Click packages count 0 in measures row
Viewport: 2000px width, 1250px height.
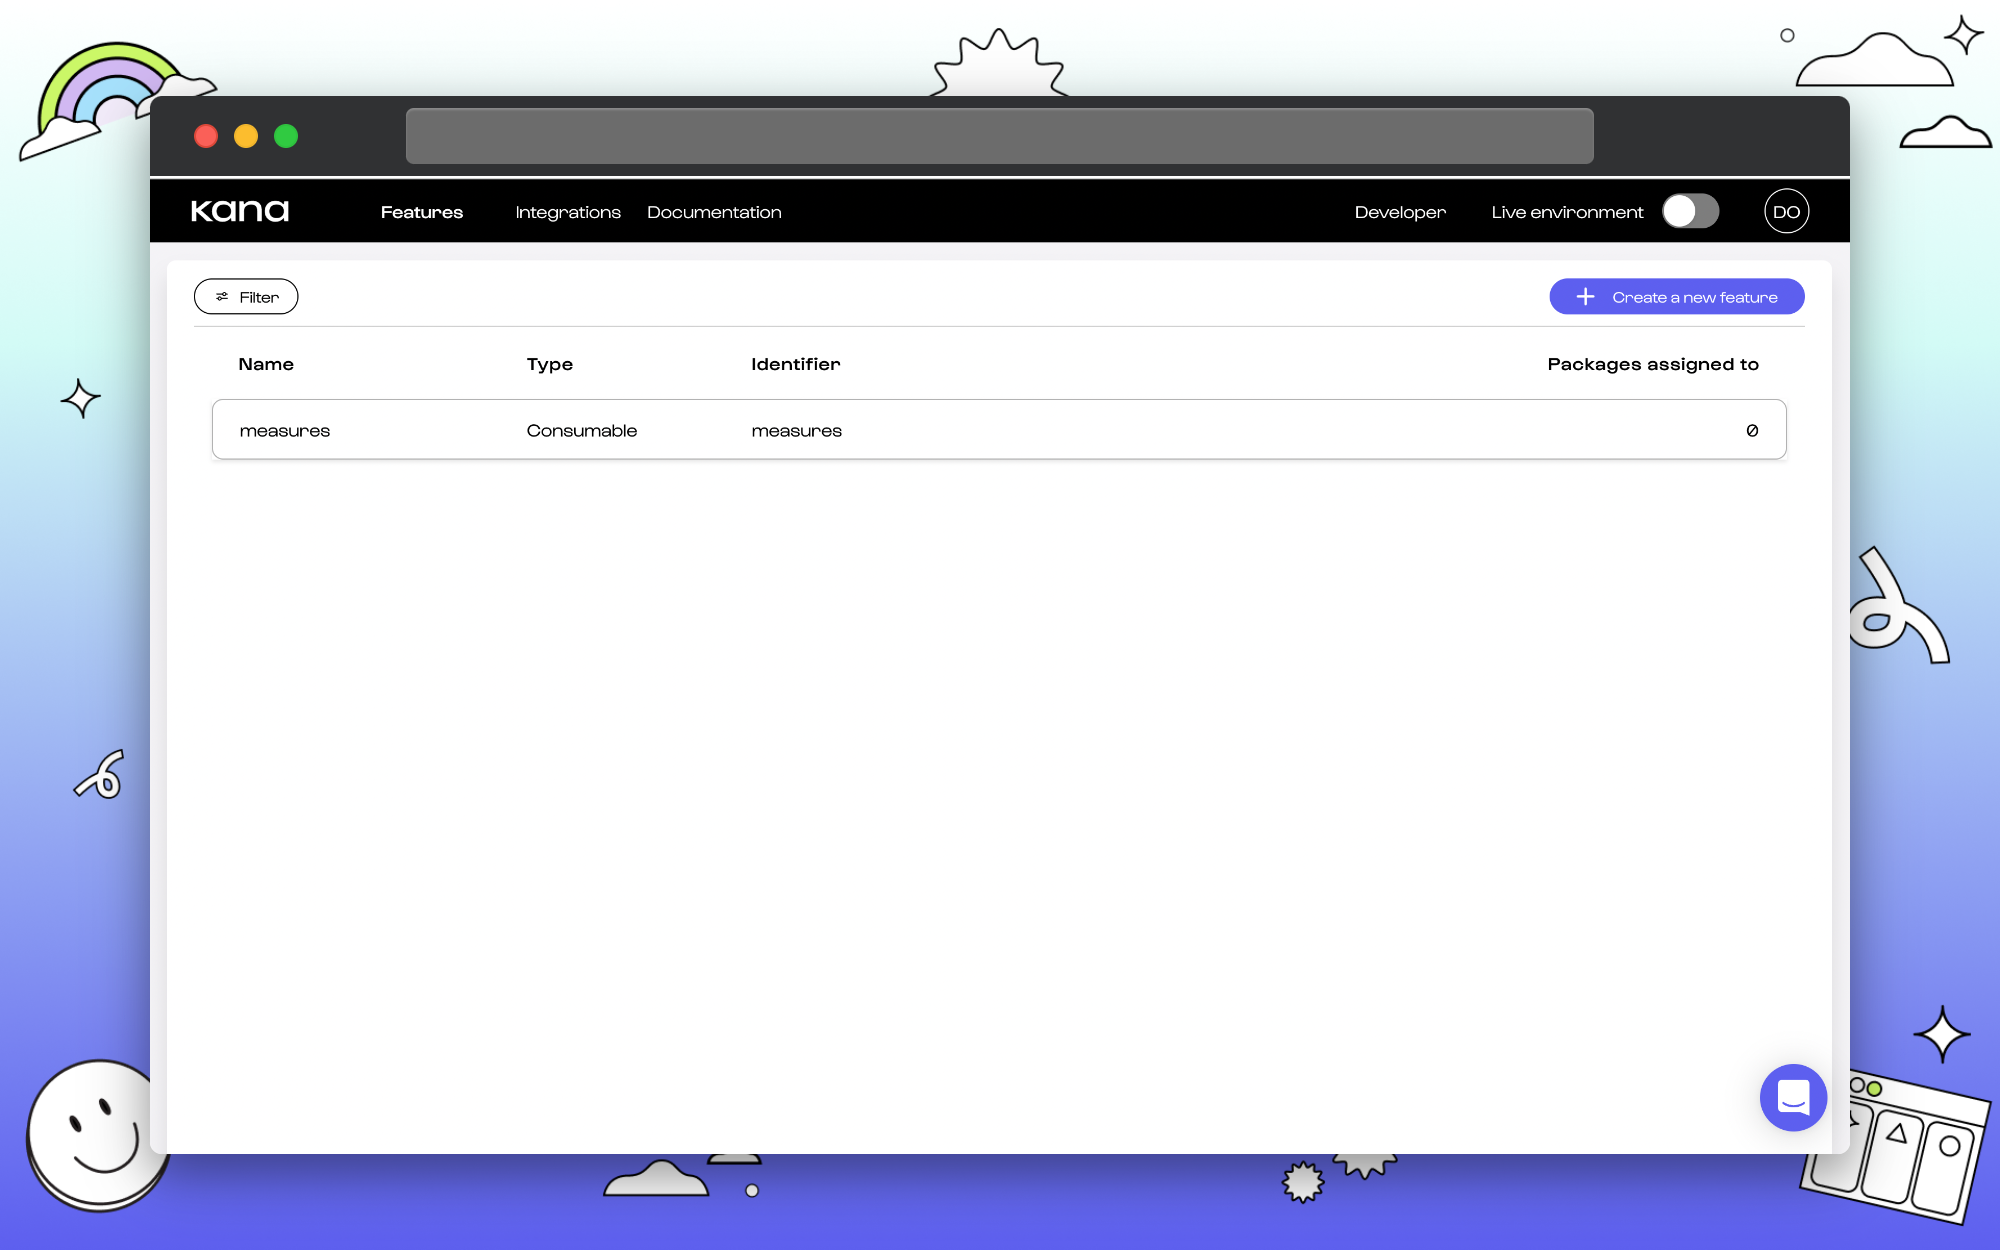pos(1752,430)
